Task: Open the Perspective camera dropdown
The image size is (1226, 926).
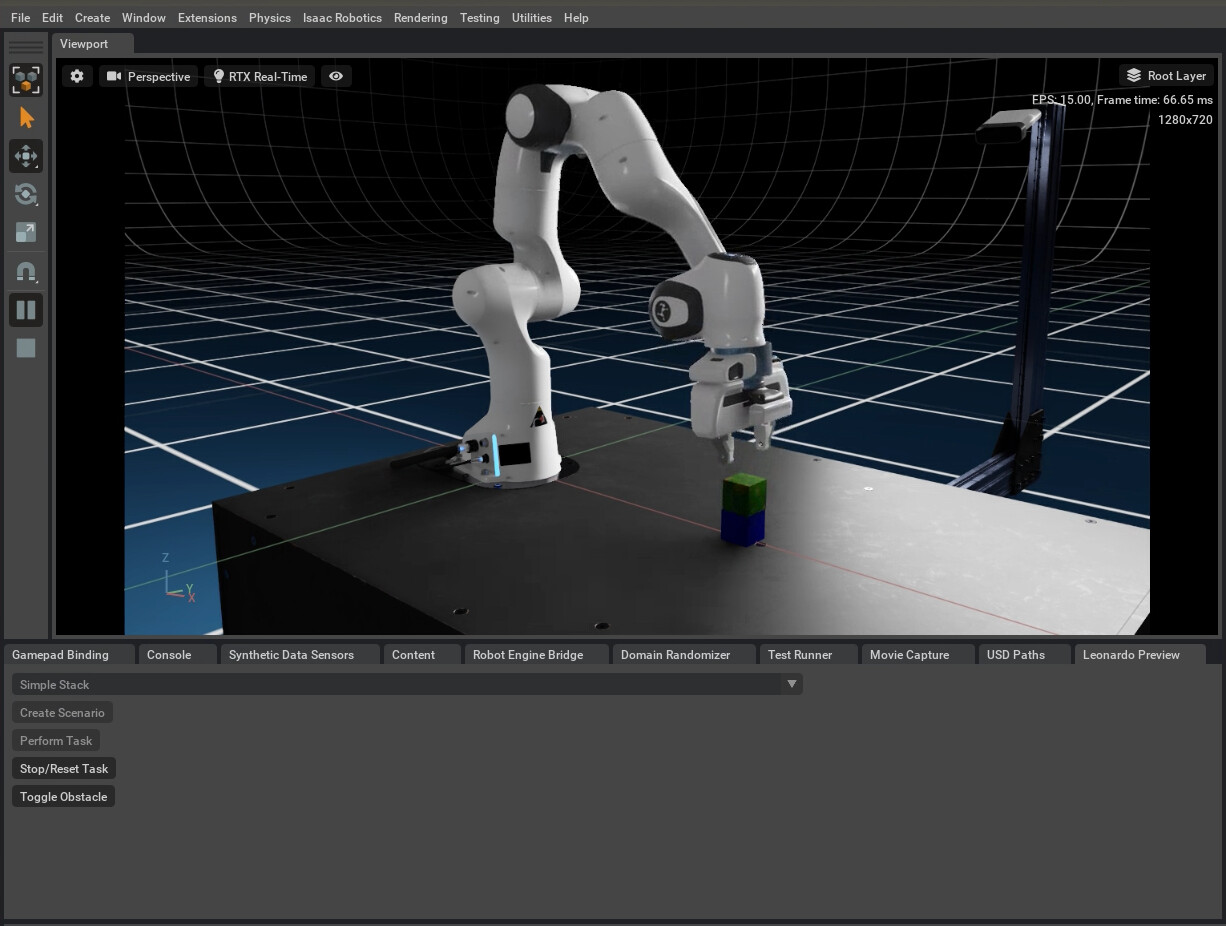Action: coord(148,76)
